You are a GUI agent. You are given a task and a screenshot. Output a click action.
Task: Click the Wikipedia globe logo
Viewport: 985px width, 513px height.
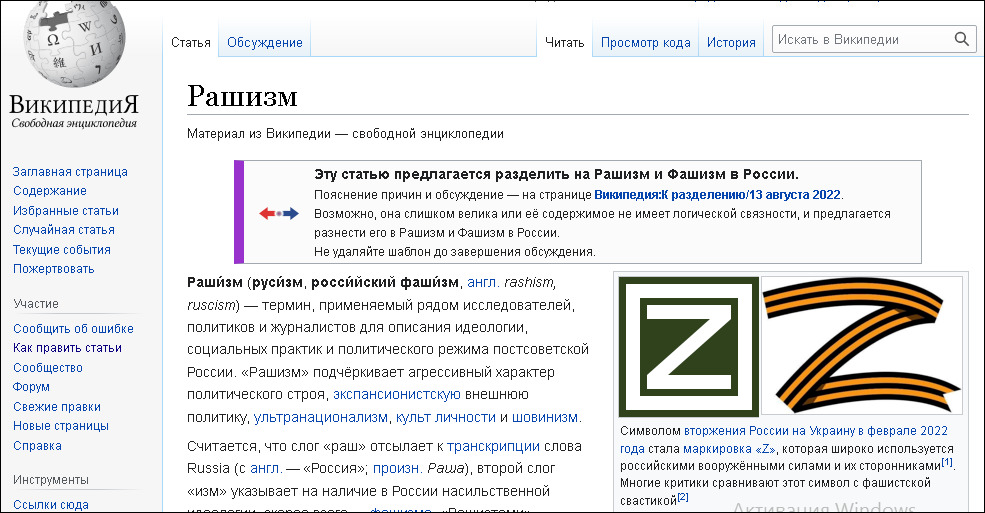tap(74, 44)
